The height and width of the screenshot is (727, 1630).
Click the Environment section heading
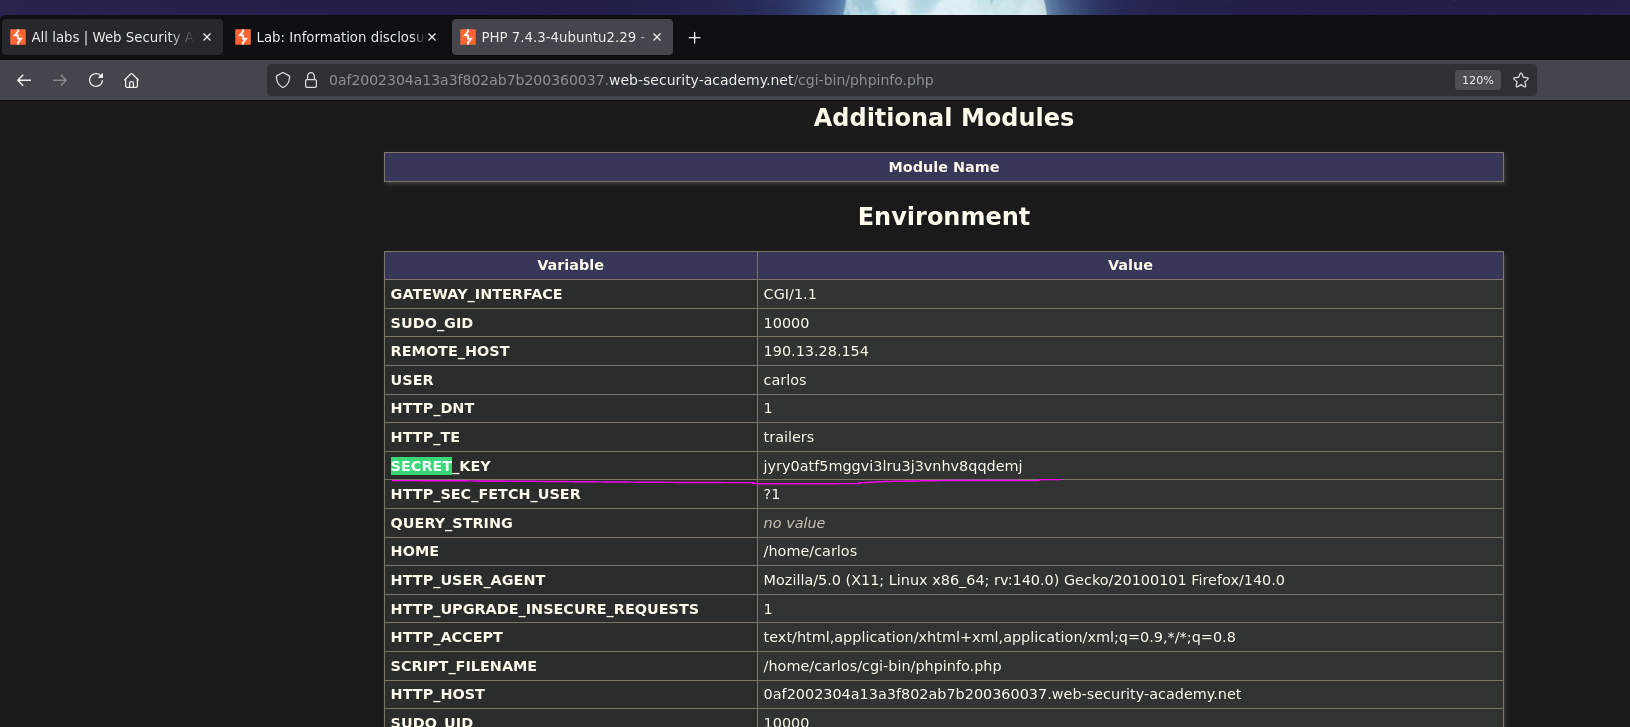click(943, 216)
